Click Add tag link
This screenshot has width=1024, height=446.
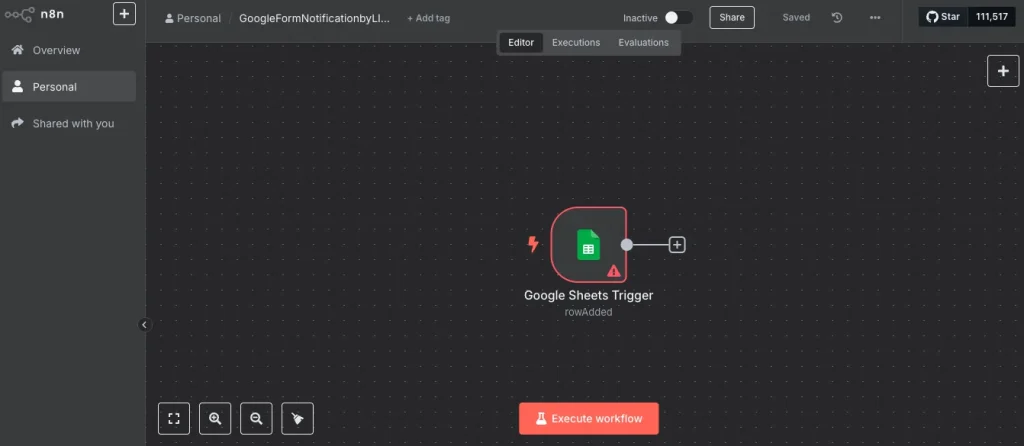click(428, 18)
